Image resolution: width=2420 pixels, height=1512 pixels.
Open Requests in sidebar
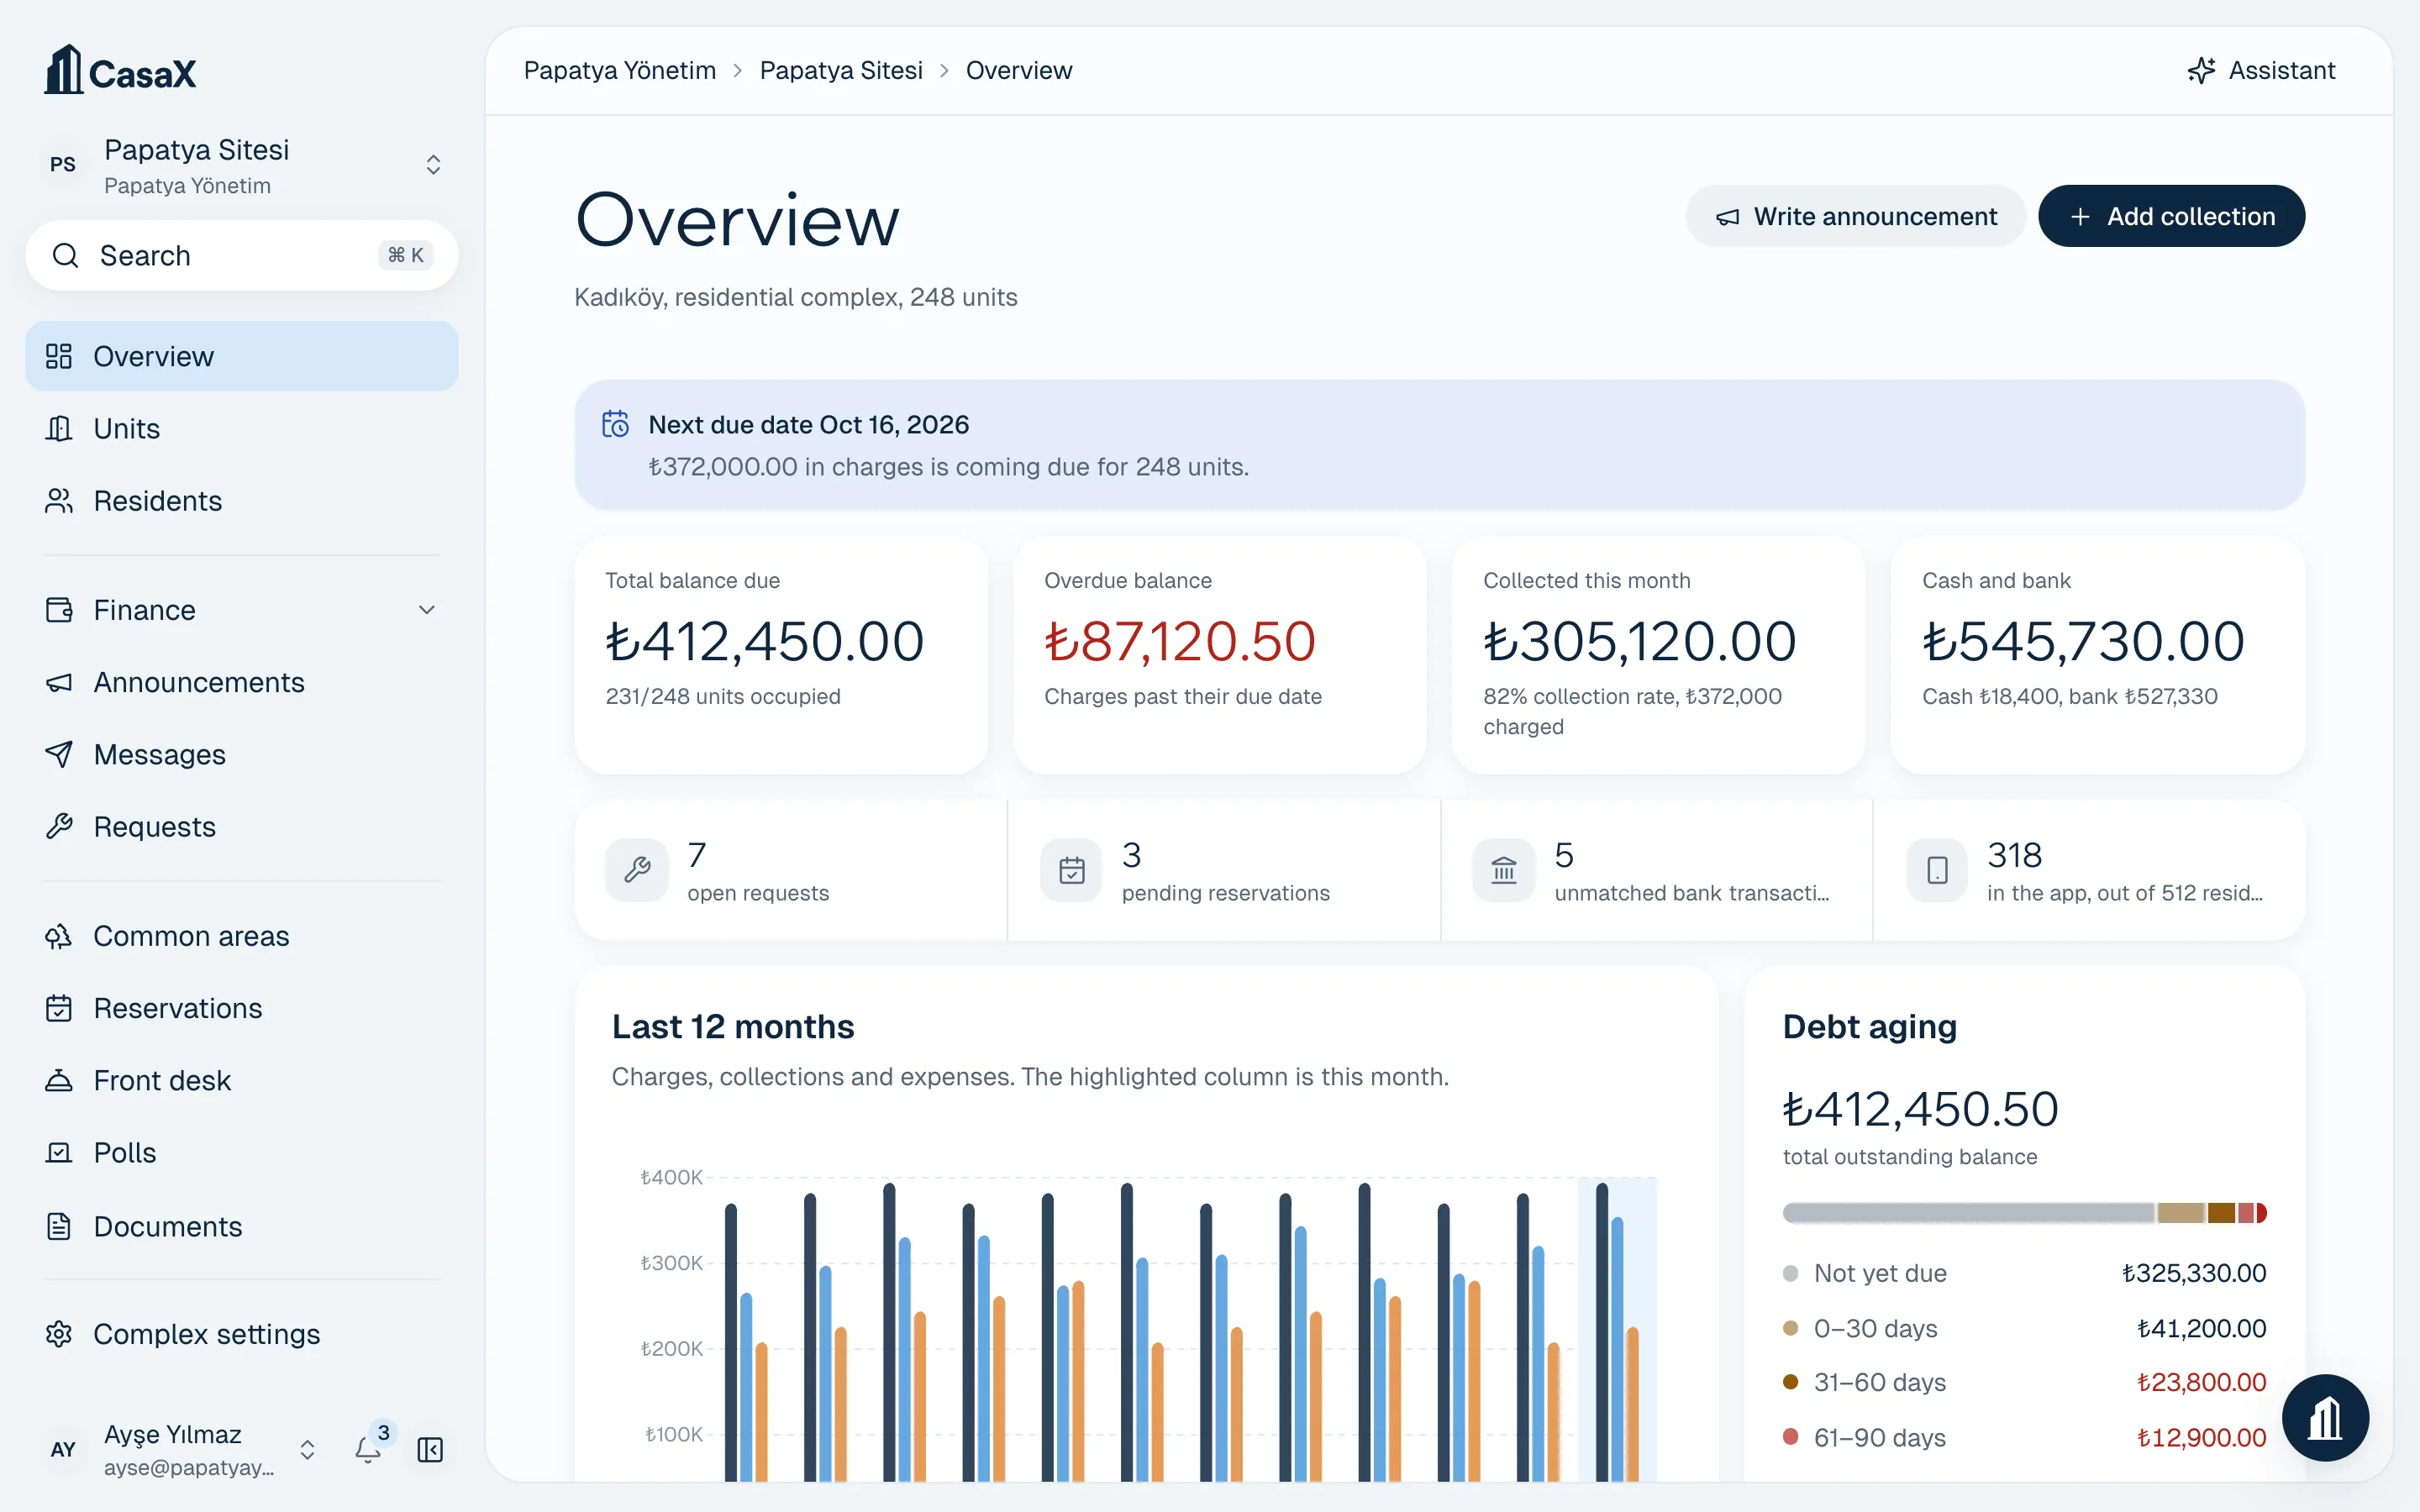tap(242, 827)
